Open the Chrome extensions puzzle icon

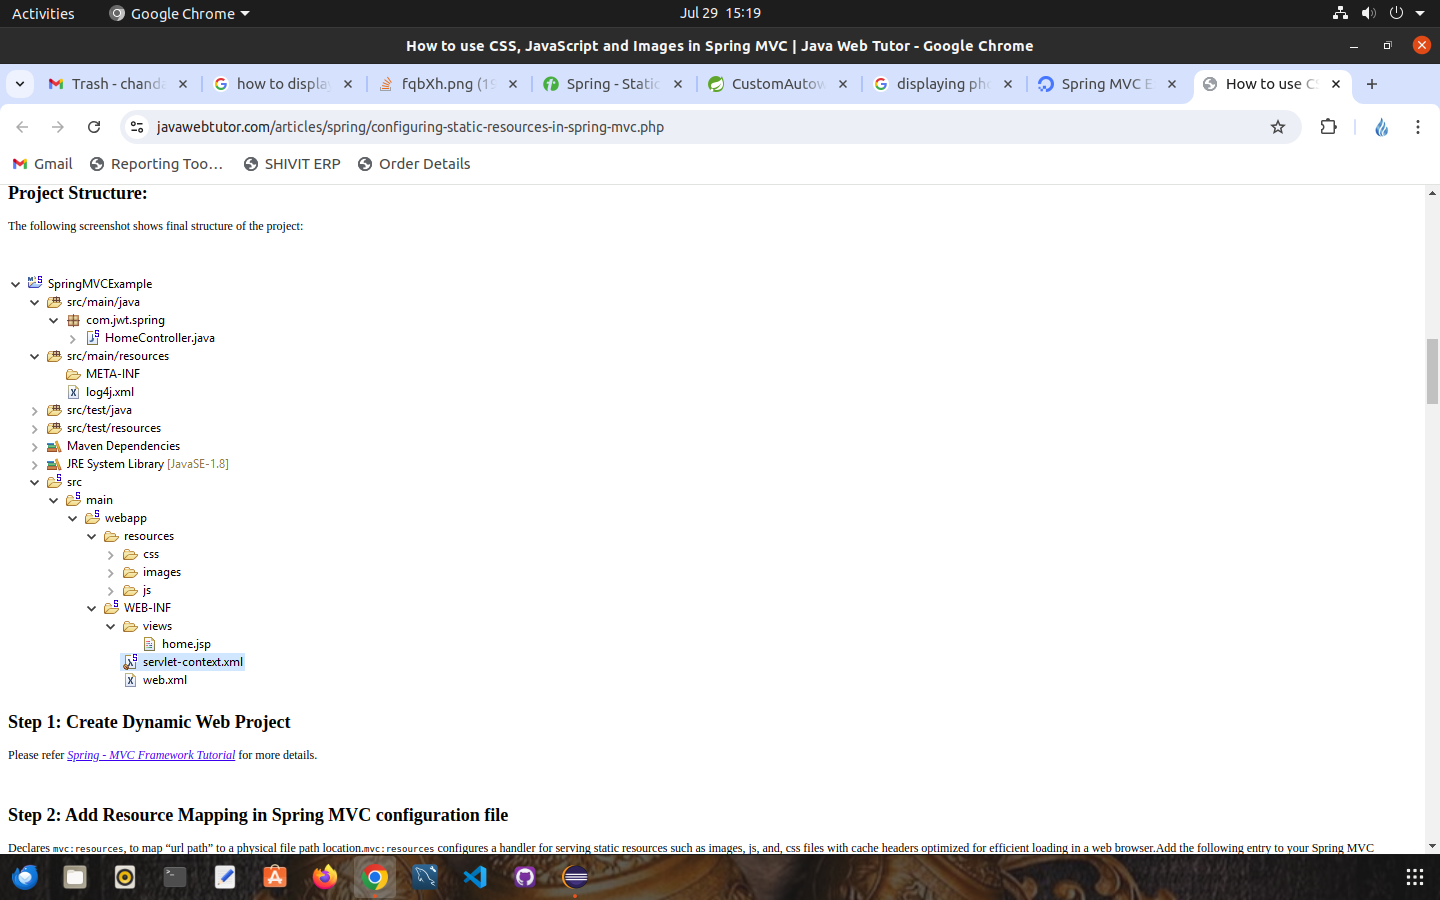(x=1328, y=127)
